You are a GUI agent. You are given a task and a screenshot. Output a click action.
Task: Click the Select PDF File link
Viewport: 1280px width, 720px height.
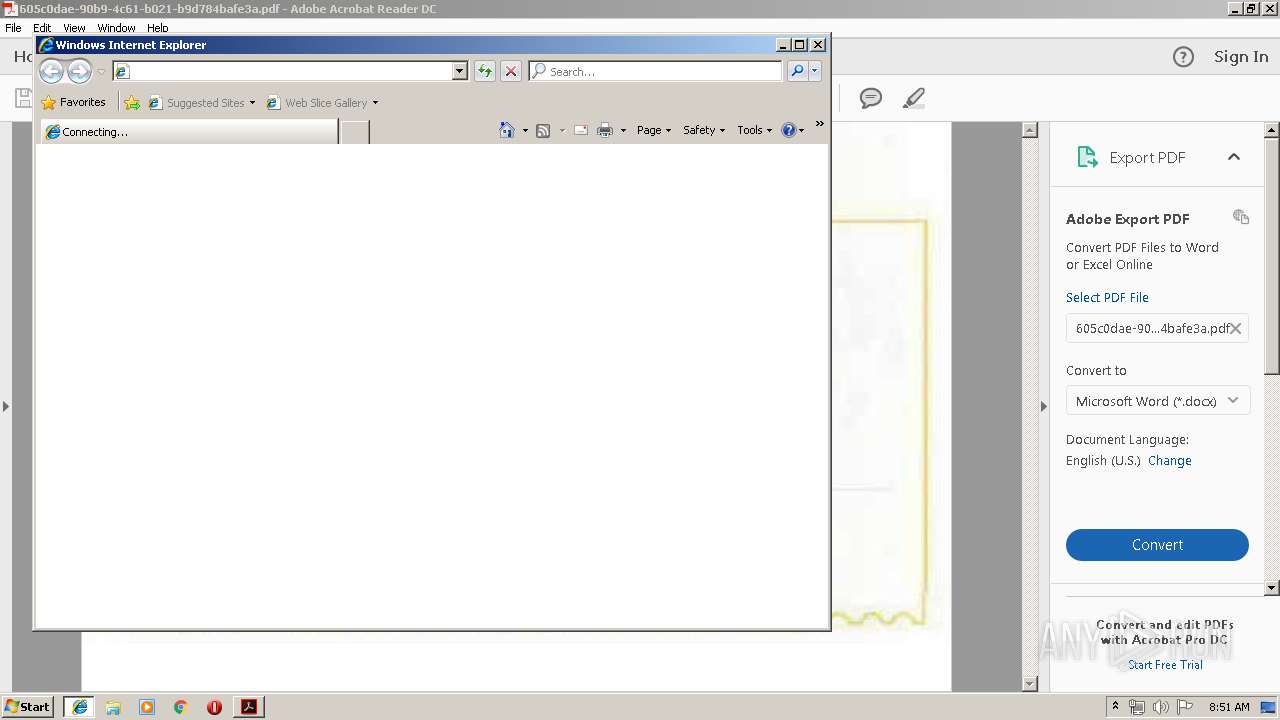coord(1107,298)
